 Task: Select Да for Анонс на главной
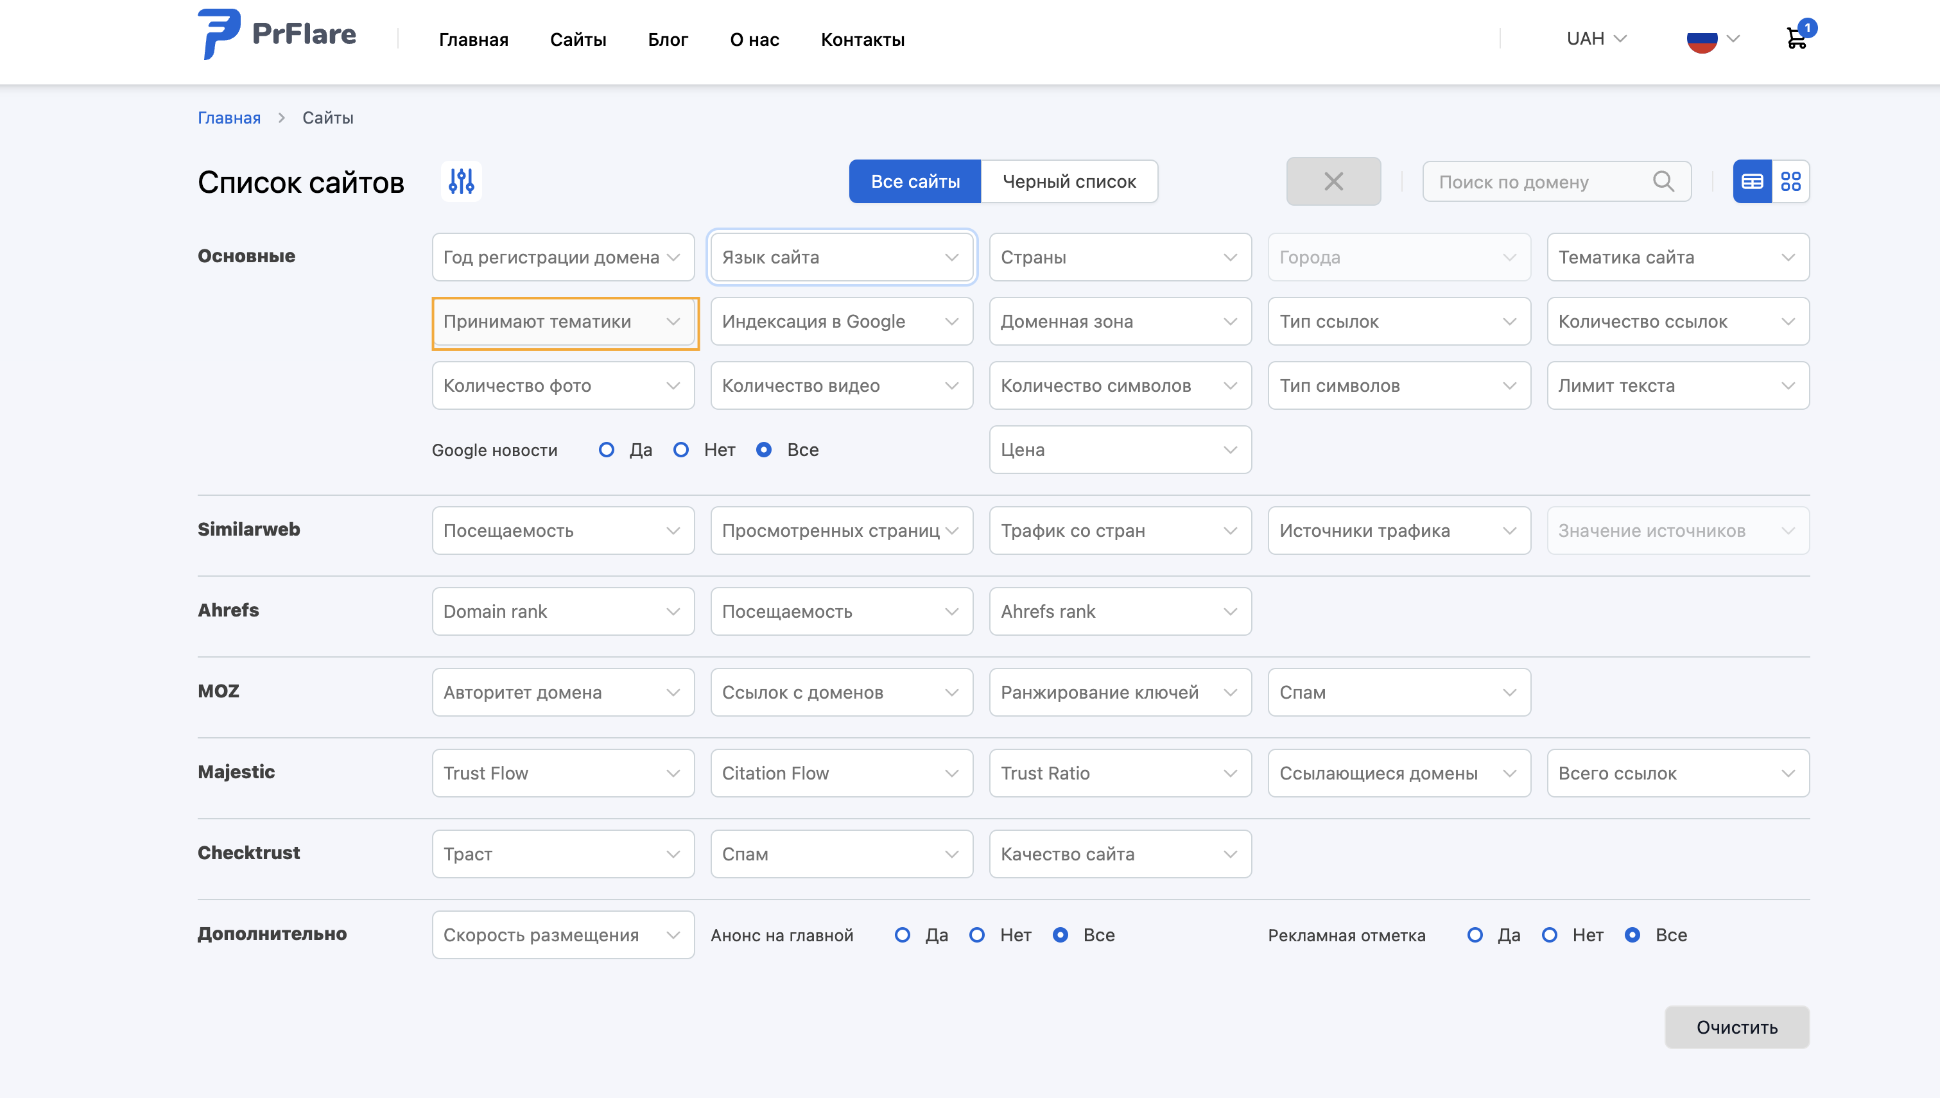pyautogui.click(x=902, y=935)
